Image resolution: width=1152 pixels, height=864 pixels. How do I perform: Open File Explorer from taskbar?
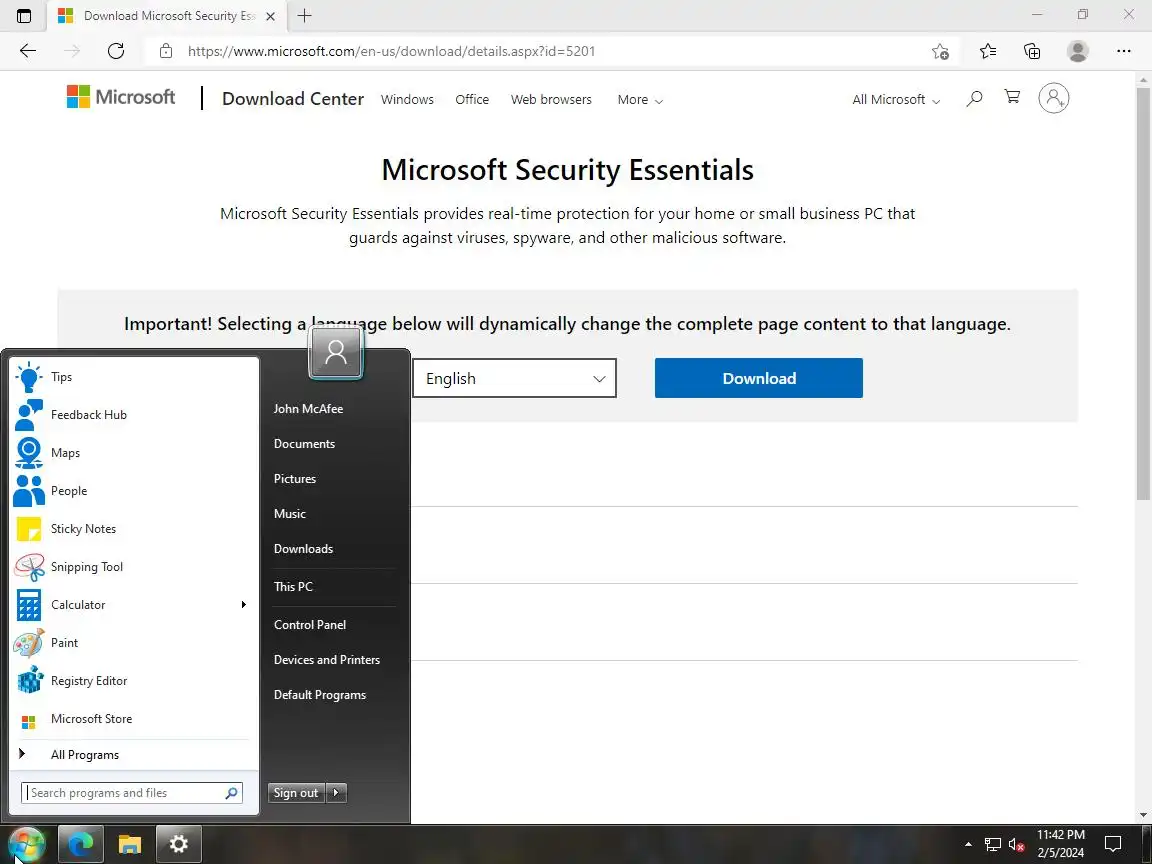[129, 844]
